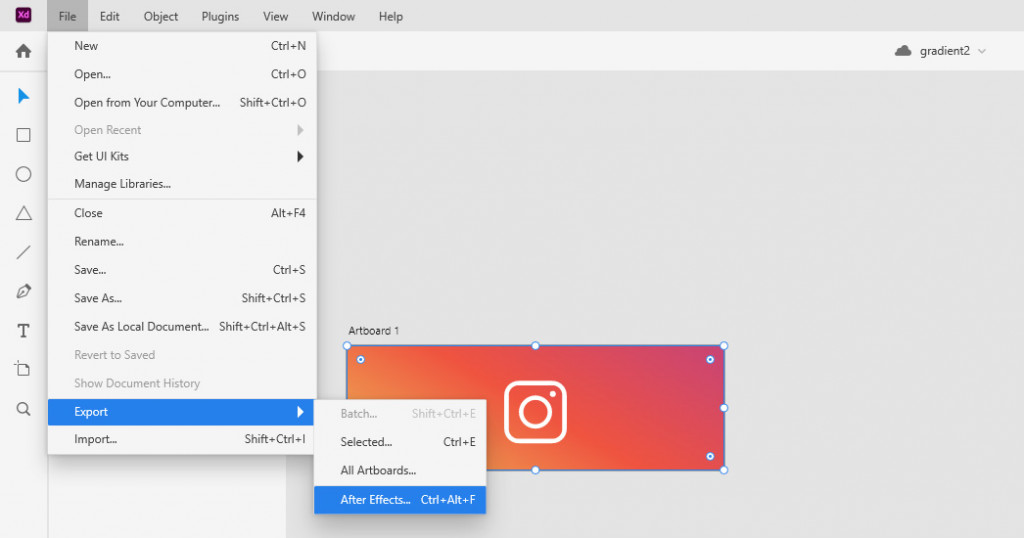Click the Adobe XD app logo

click(x=24, y=15)
